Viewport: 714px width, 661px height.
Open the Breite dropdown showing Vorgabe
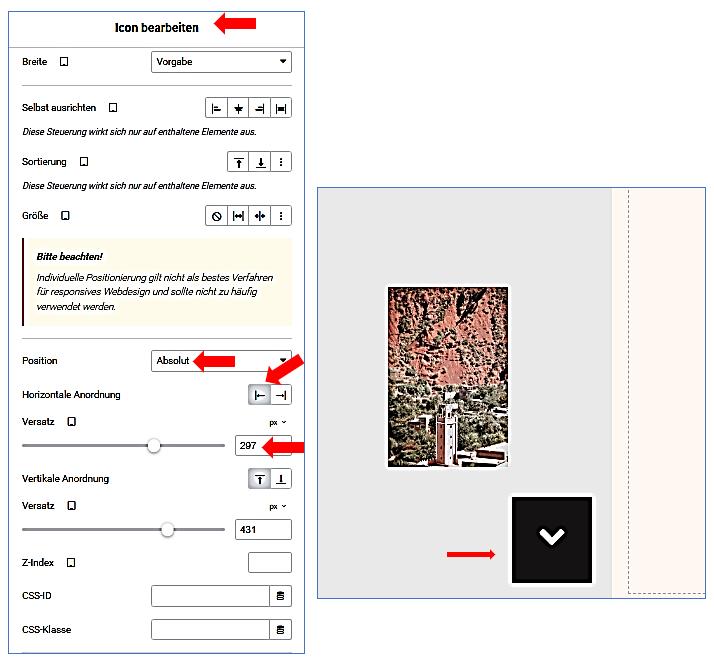pos(221,62)
